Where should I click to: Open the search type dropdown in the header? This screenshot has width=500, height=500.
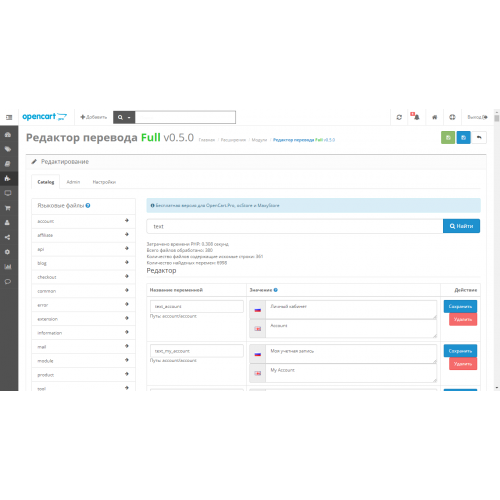click(x=124, y=117)
